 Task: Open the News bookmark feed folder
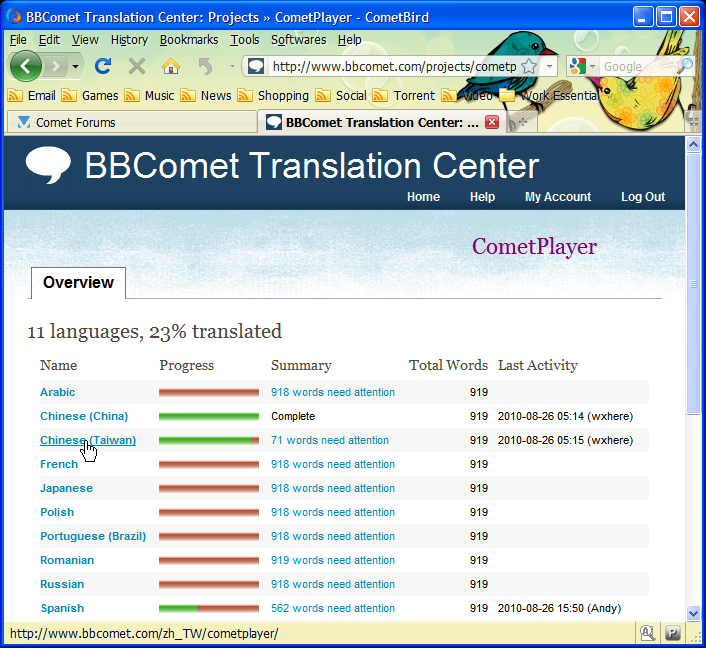206,95
